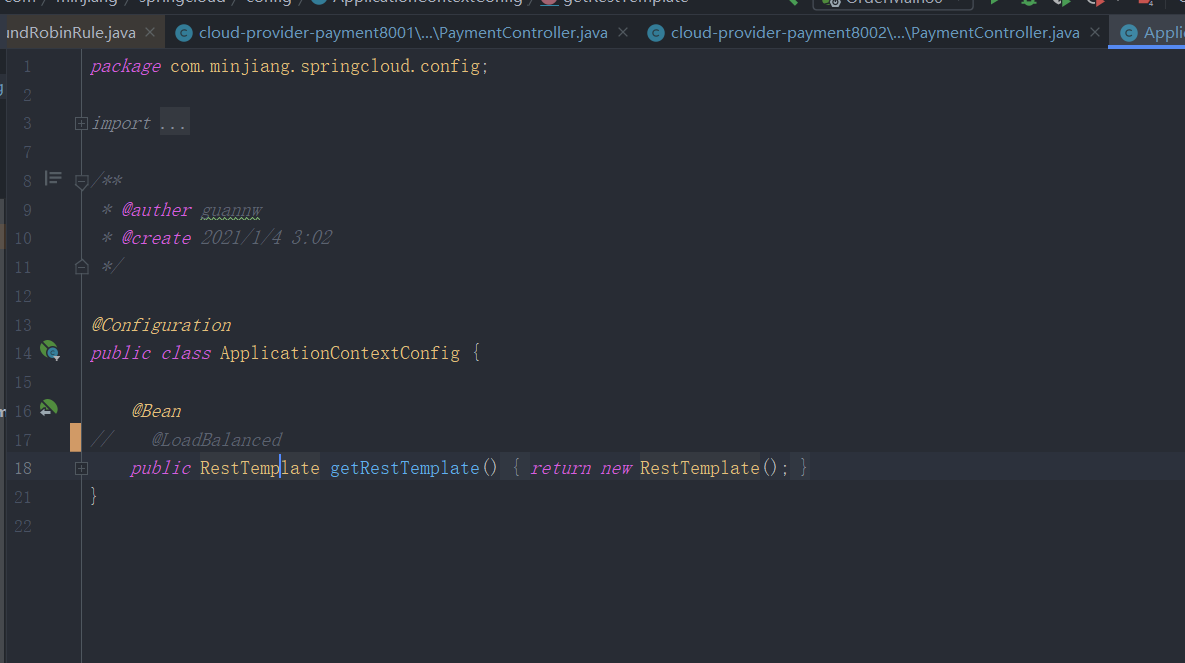
Task: Click the creation date 2021/1/4 3:02
Action: (x=266, y=238)
